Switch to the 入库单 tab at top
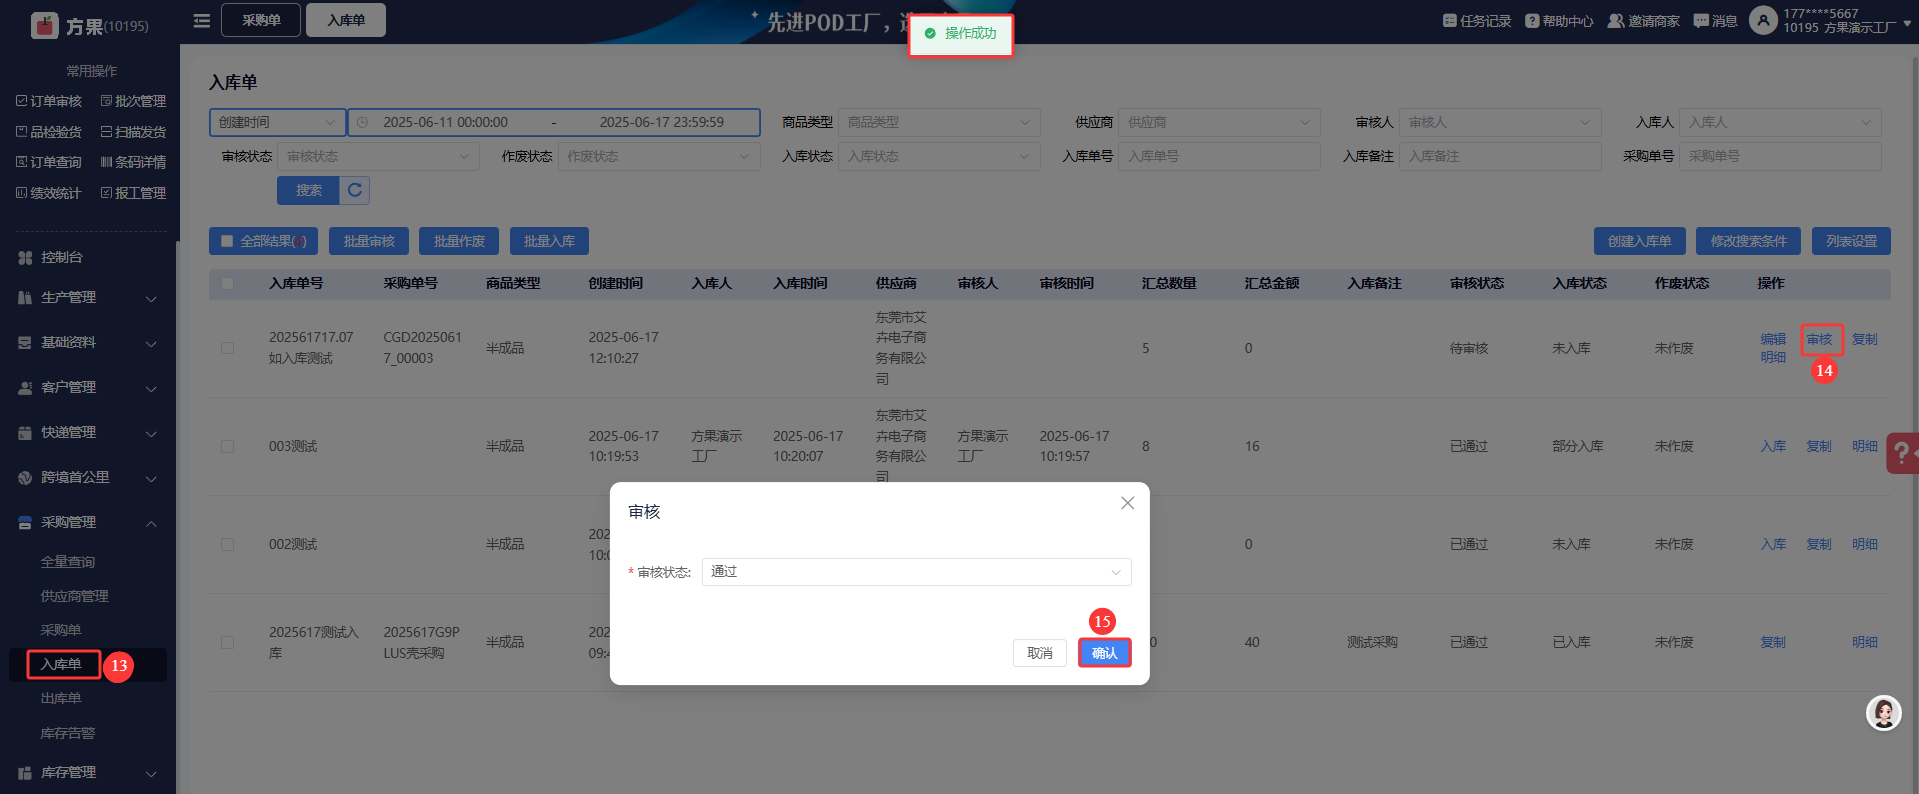This screenshot has height=794, width=1919. click(x=346, y=20)
